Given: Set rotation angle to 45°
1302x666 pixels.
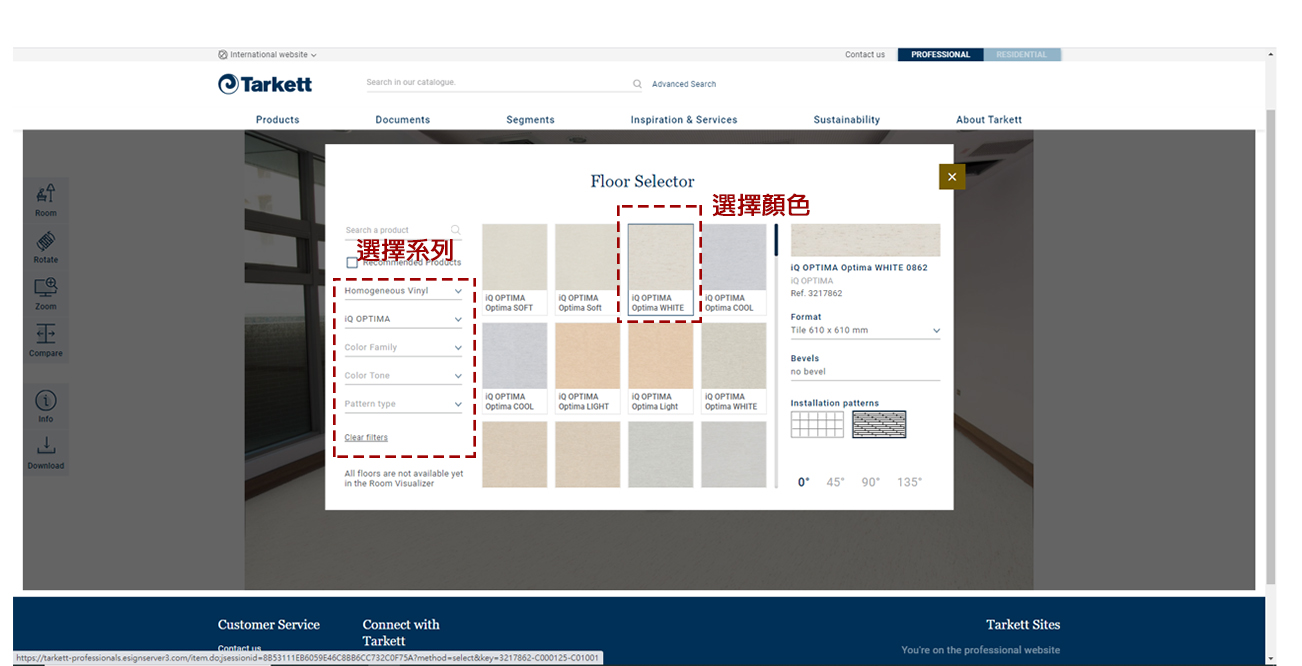Looking at the screenshot, I should 835,482.
